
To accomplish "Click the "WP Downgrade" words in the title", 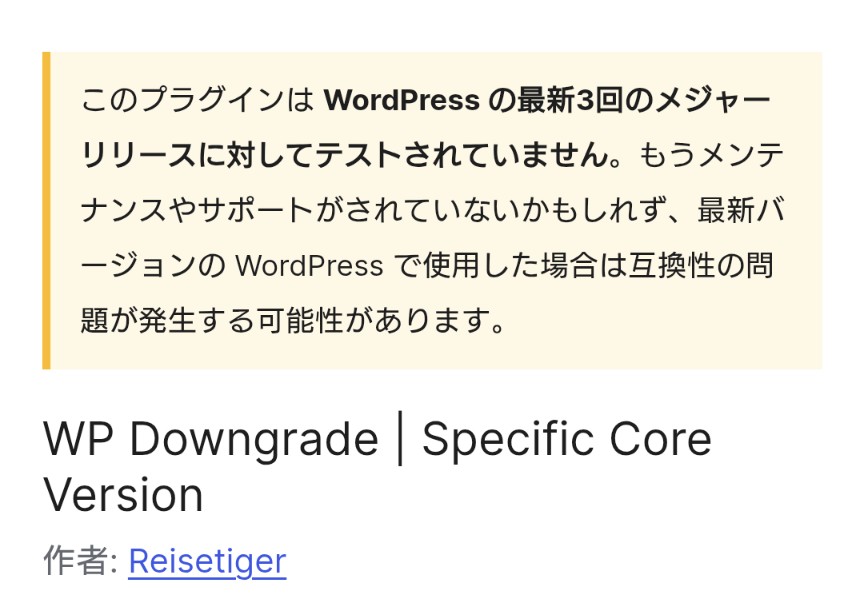I will (x=211, y=439).
